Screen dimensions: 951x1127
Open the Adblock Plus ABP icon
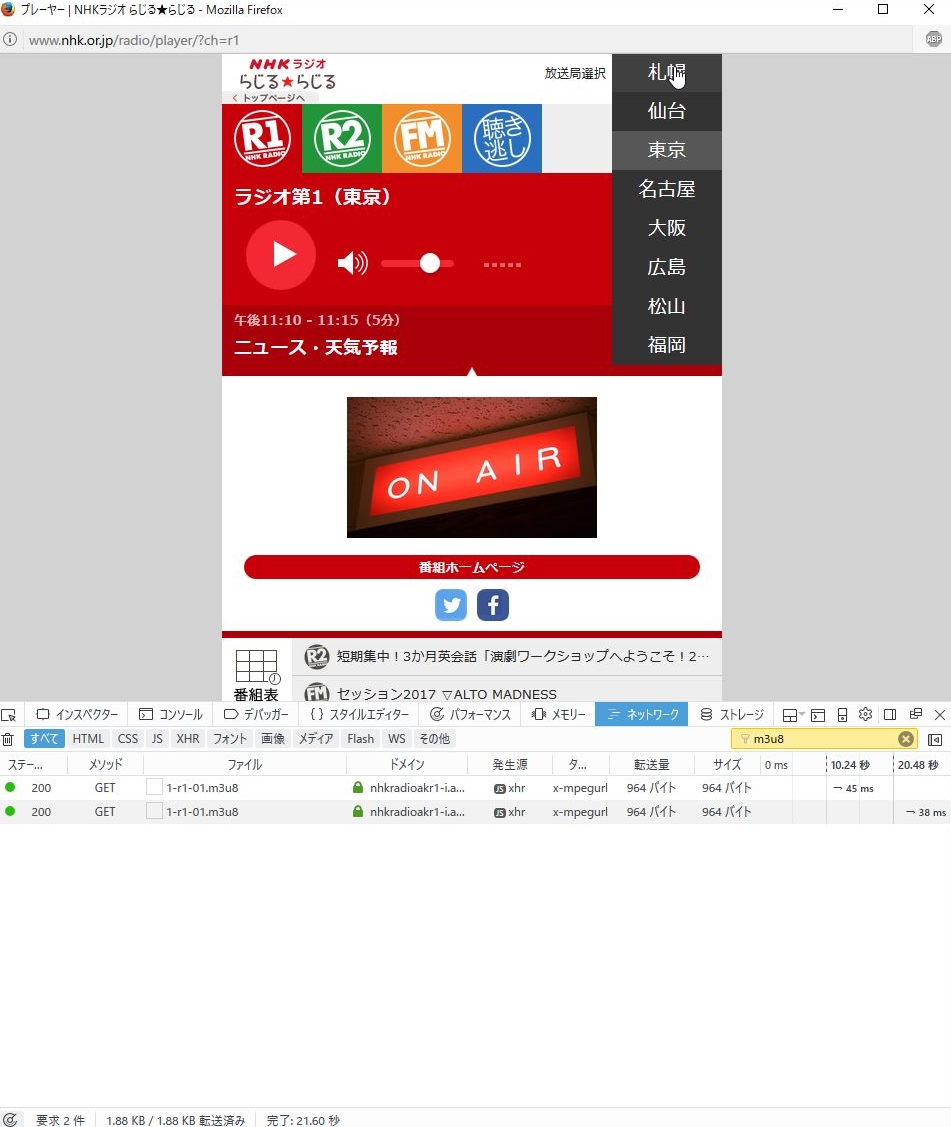point(934,40)
